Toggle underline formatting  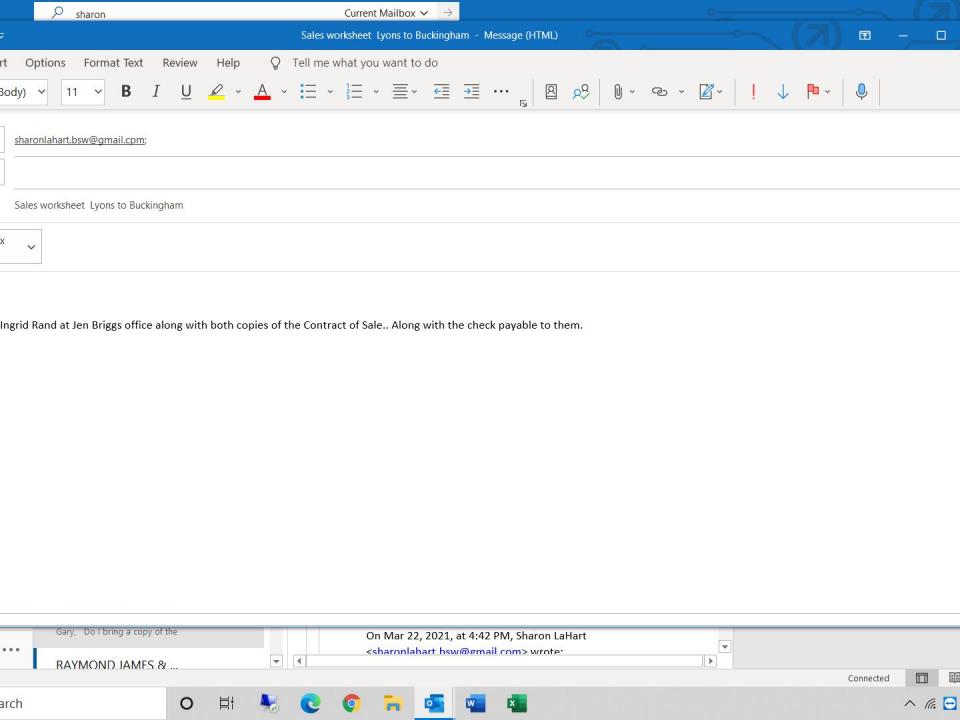pos(186,92)
